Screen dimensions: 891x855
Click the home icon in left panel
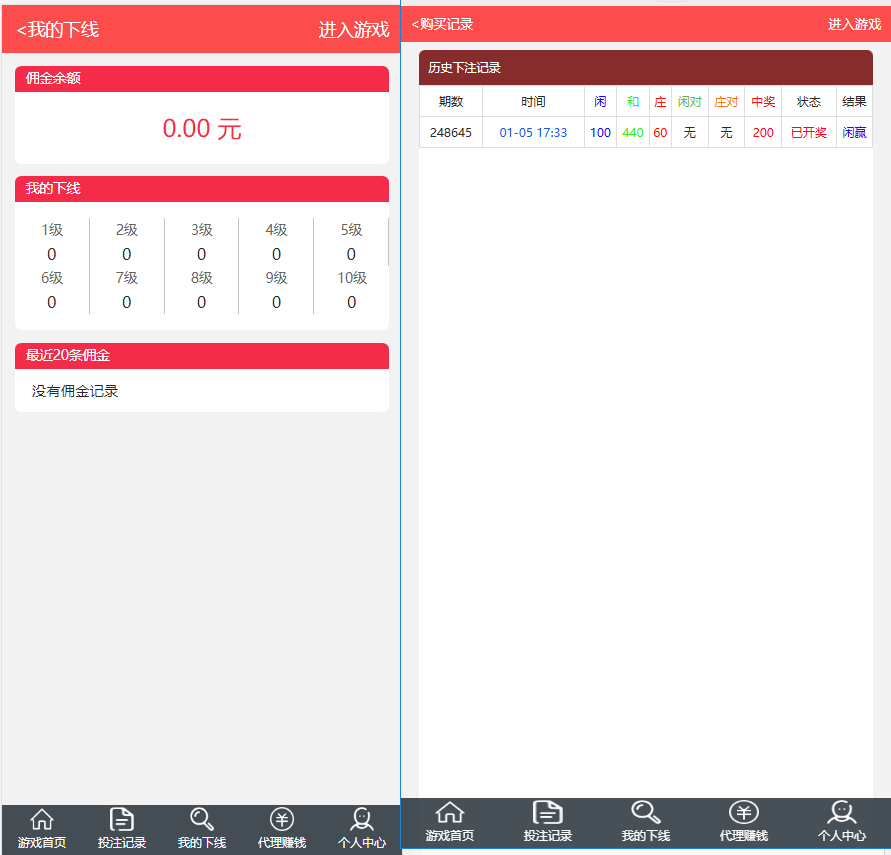click(42, 820)
